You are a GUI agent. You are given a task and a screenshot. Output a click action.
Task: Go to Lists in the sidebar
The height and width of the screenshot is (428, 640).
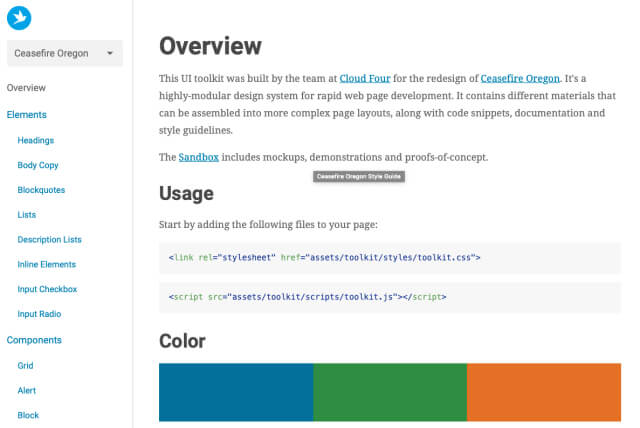(27, 215)
